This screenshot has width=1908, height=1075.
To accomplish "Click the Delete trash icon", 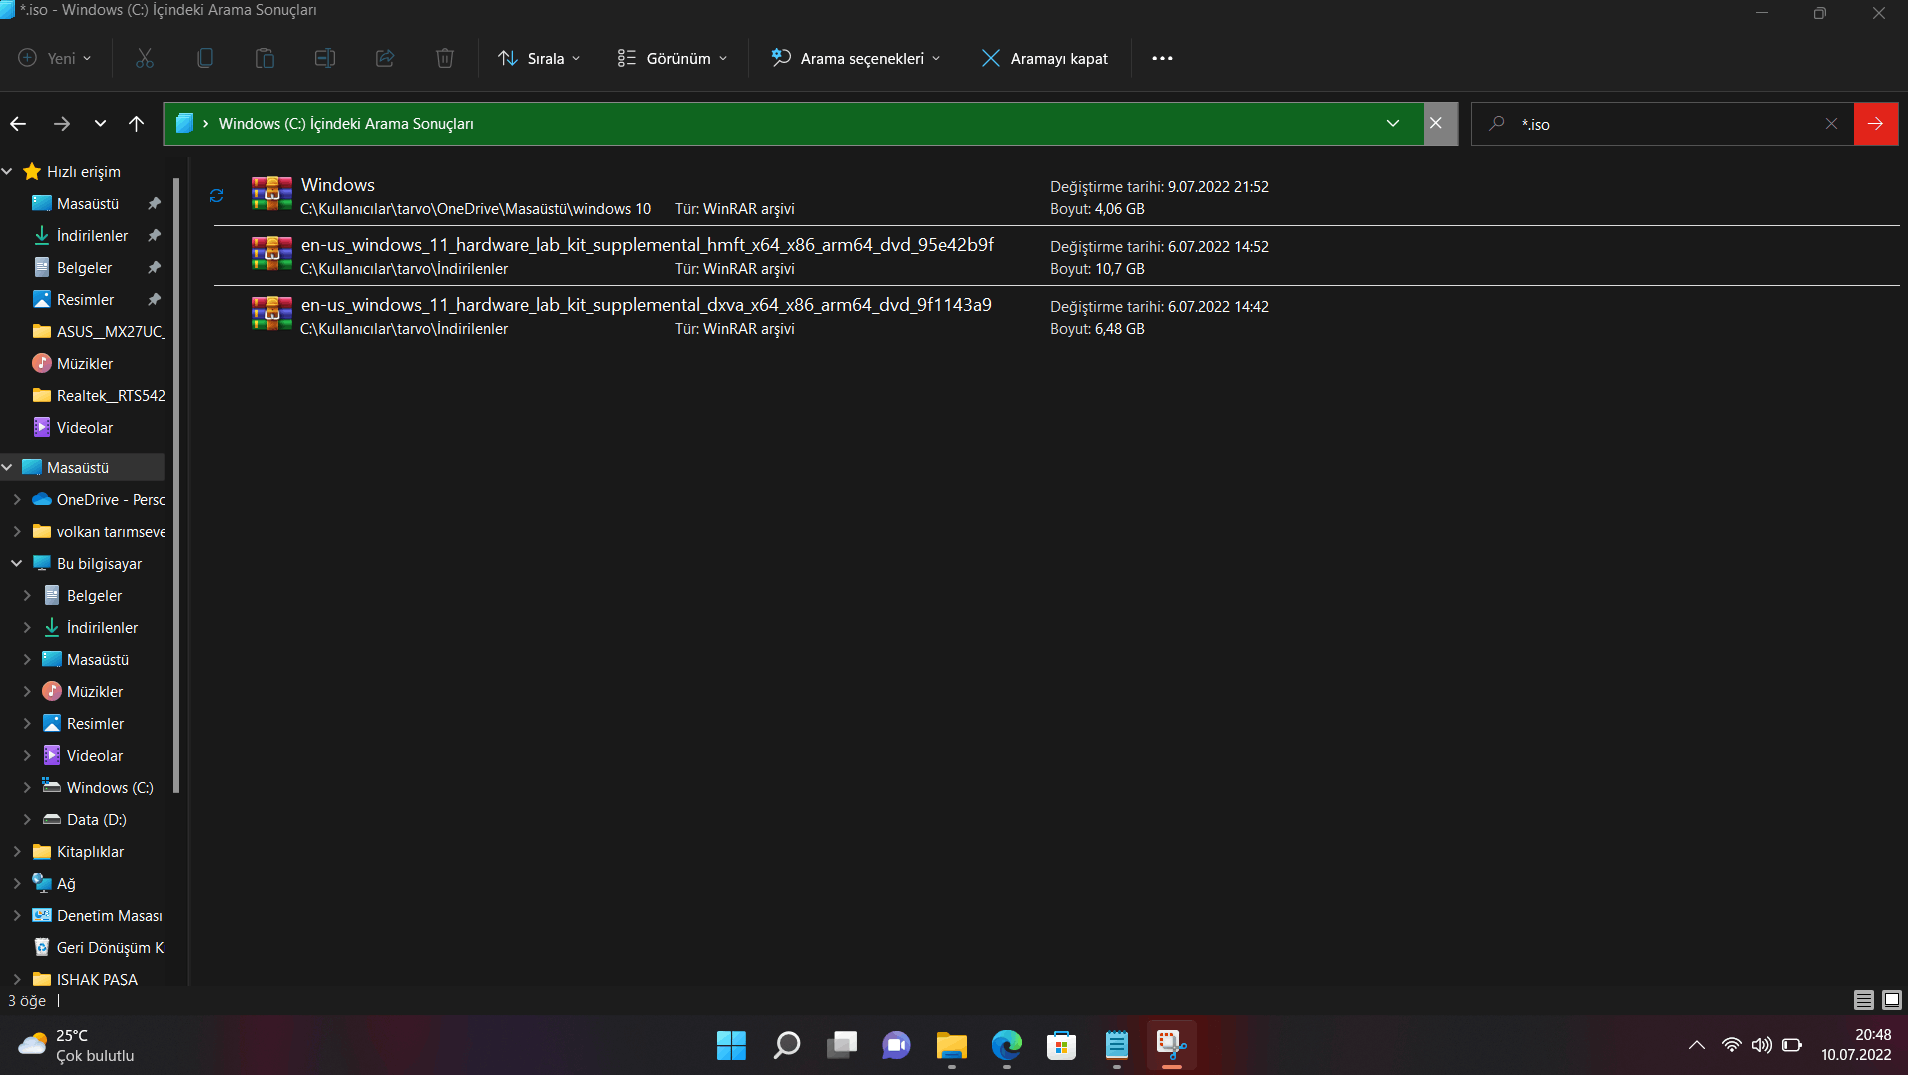I will tap(445, 58).
